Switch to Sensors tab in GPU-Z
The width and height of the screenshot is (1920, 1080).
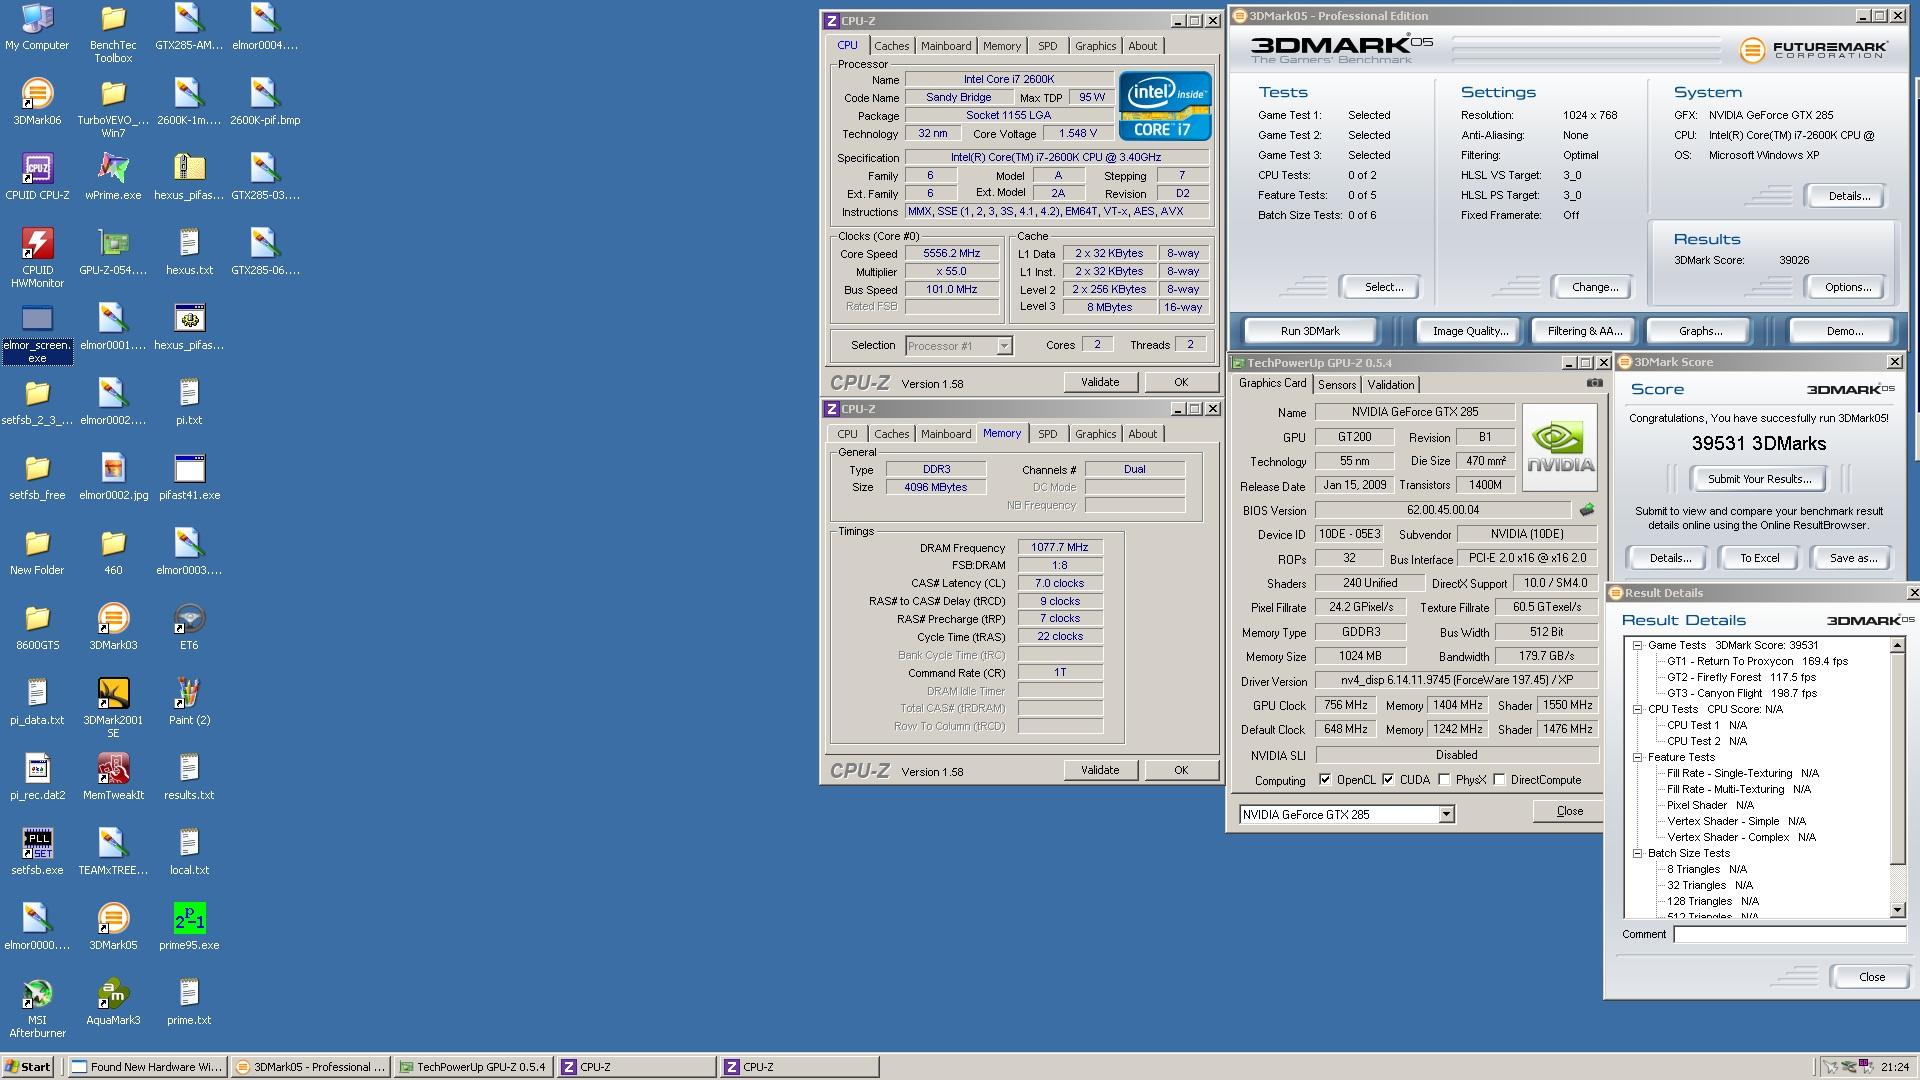coord(1337,385)
